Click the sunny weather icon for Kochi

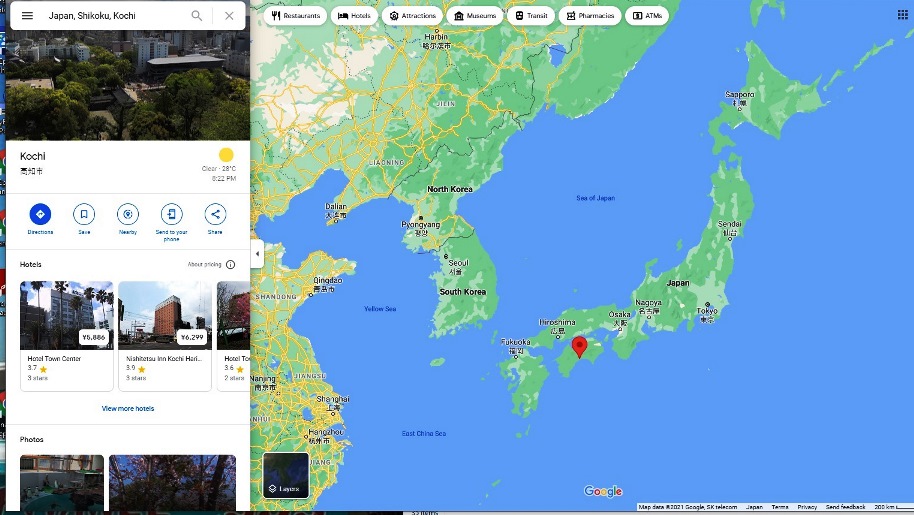coord(226,155)
